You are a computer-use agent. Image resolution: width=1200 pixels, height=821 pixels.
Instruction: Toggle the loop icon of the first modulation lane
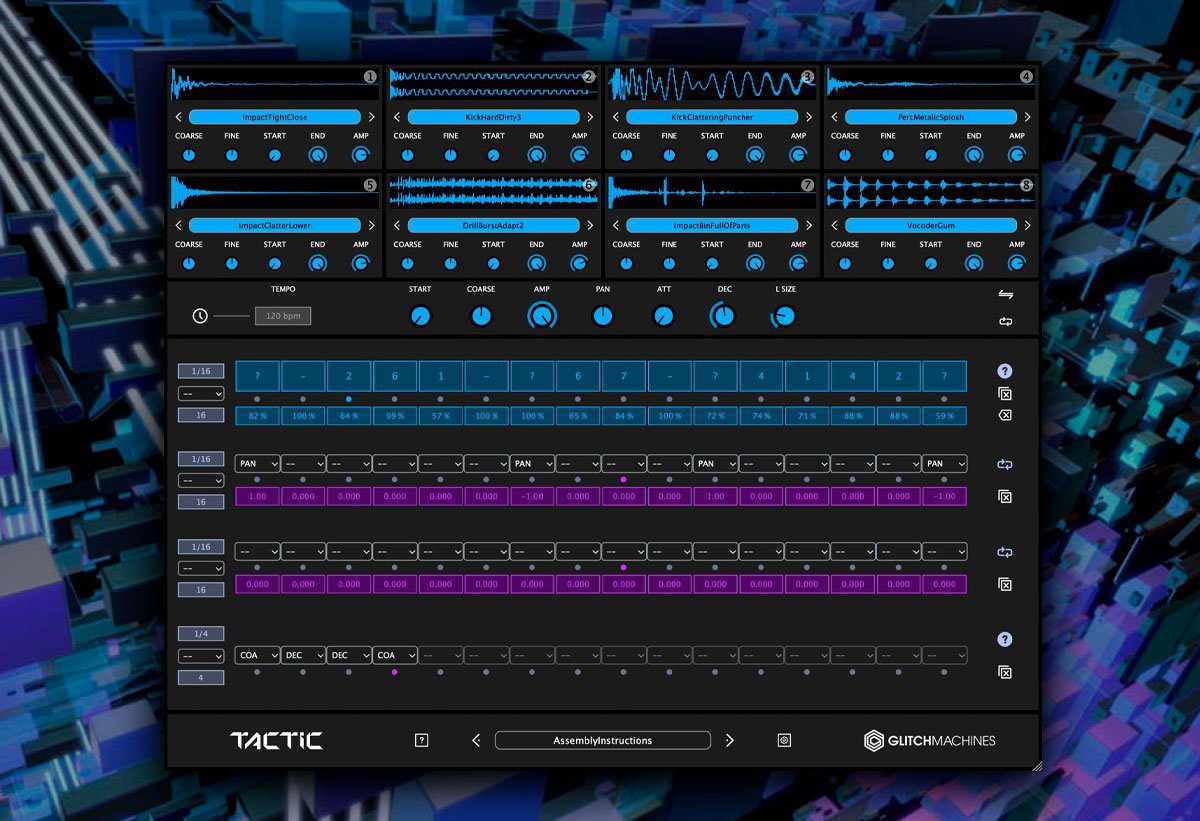pyautogui.click(x=1005, y=464)
